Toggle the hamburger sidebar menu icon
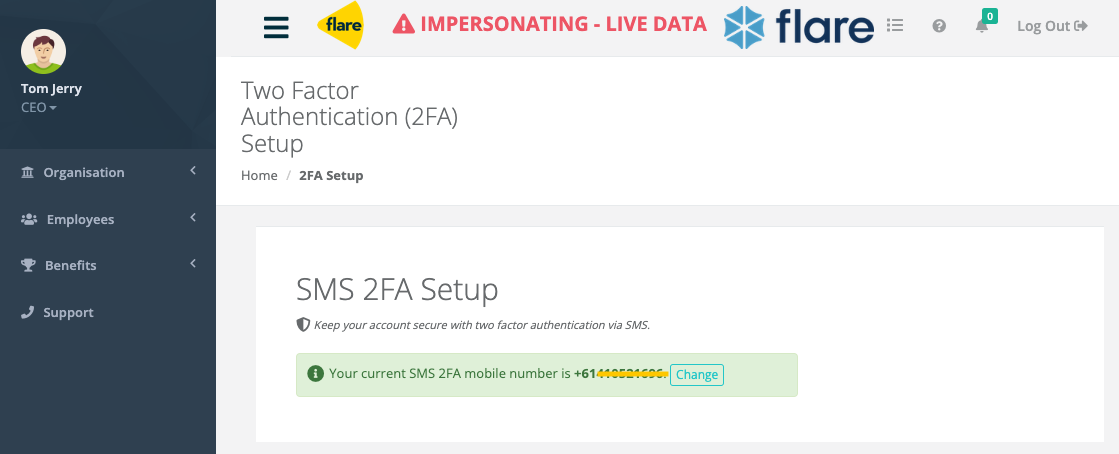 pyautogui.click(x=276, y=26)
